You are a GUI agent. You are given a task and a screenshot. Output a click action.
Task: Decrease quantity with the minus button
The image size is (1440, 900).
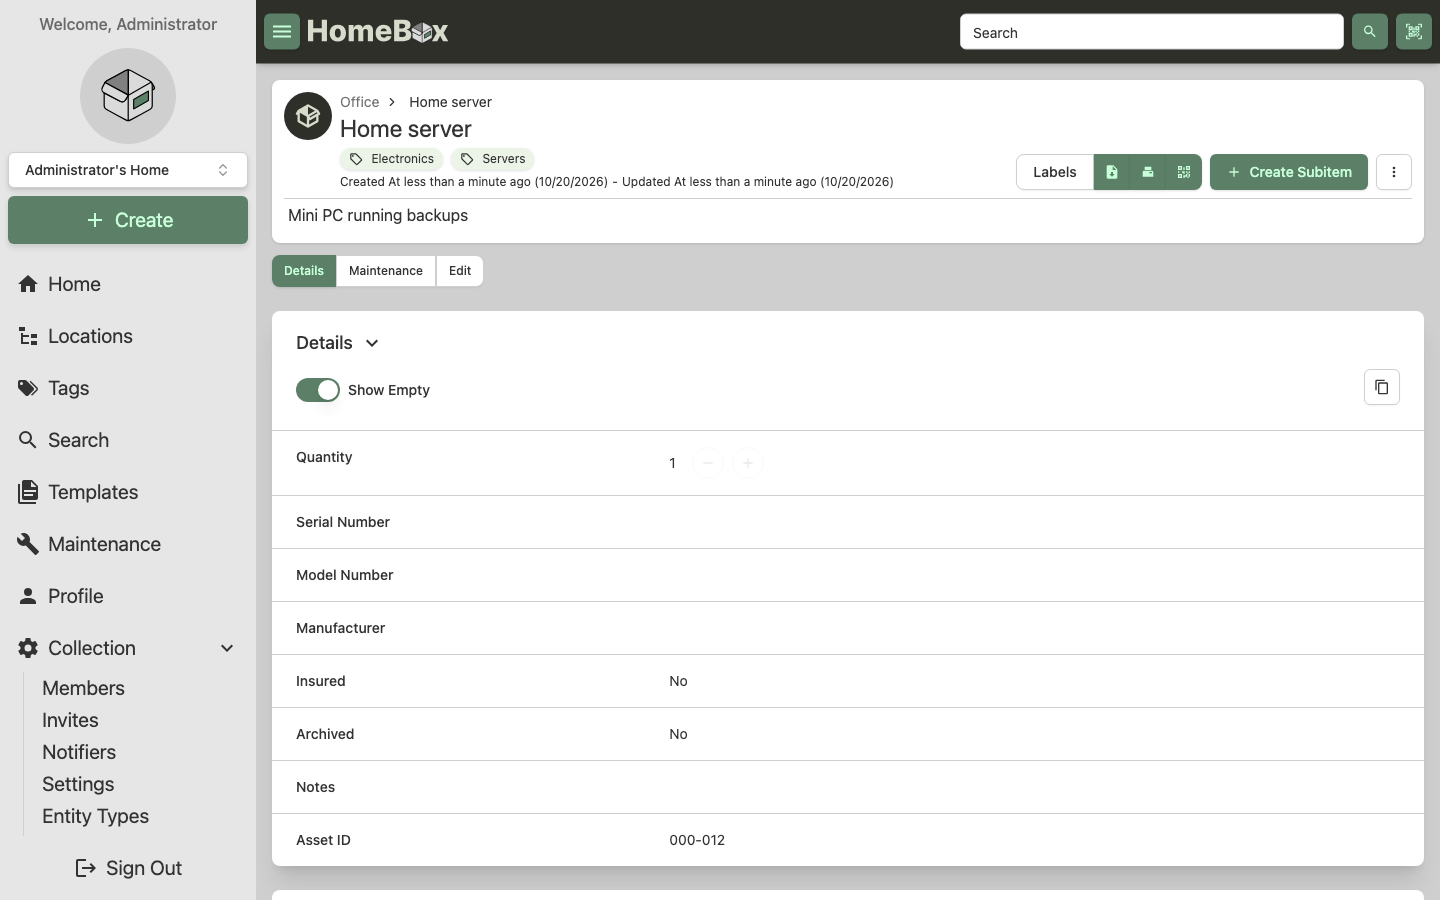tap(708, 463)
